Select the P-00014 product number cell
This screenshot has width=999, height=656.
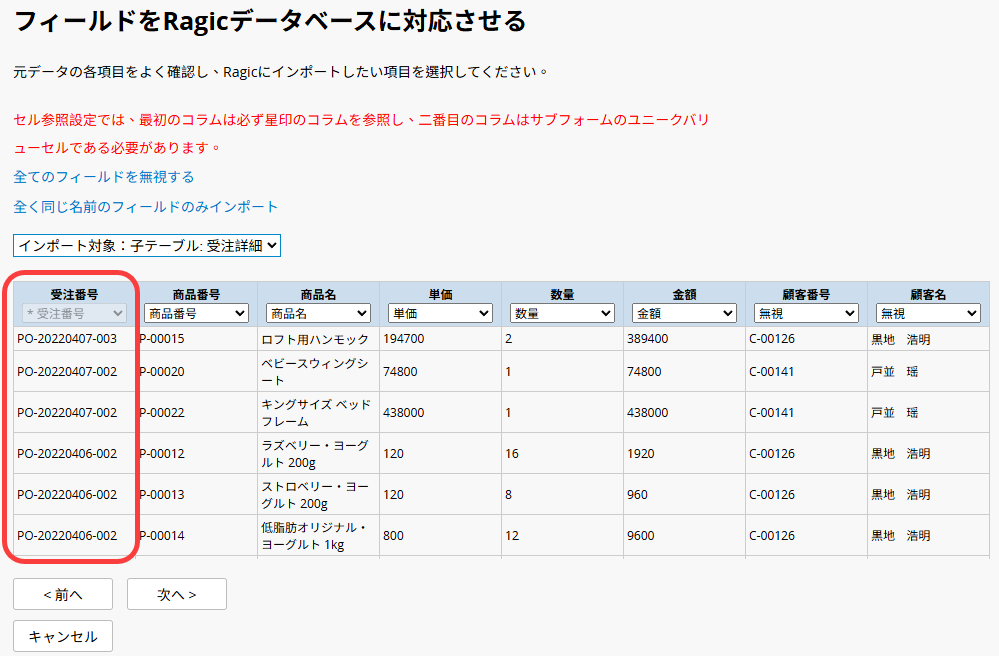coord(162,536)
